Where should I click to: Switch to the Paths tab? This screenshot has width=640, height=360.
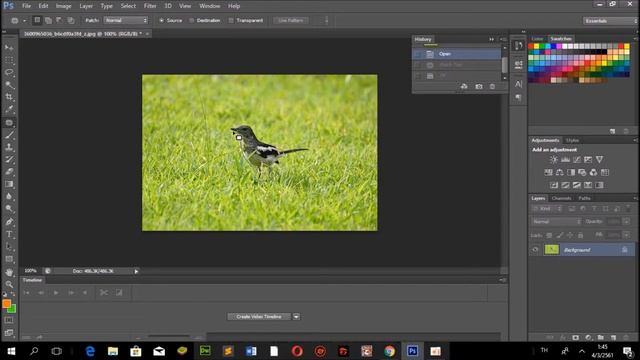584,198
